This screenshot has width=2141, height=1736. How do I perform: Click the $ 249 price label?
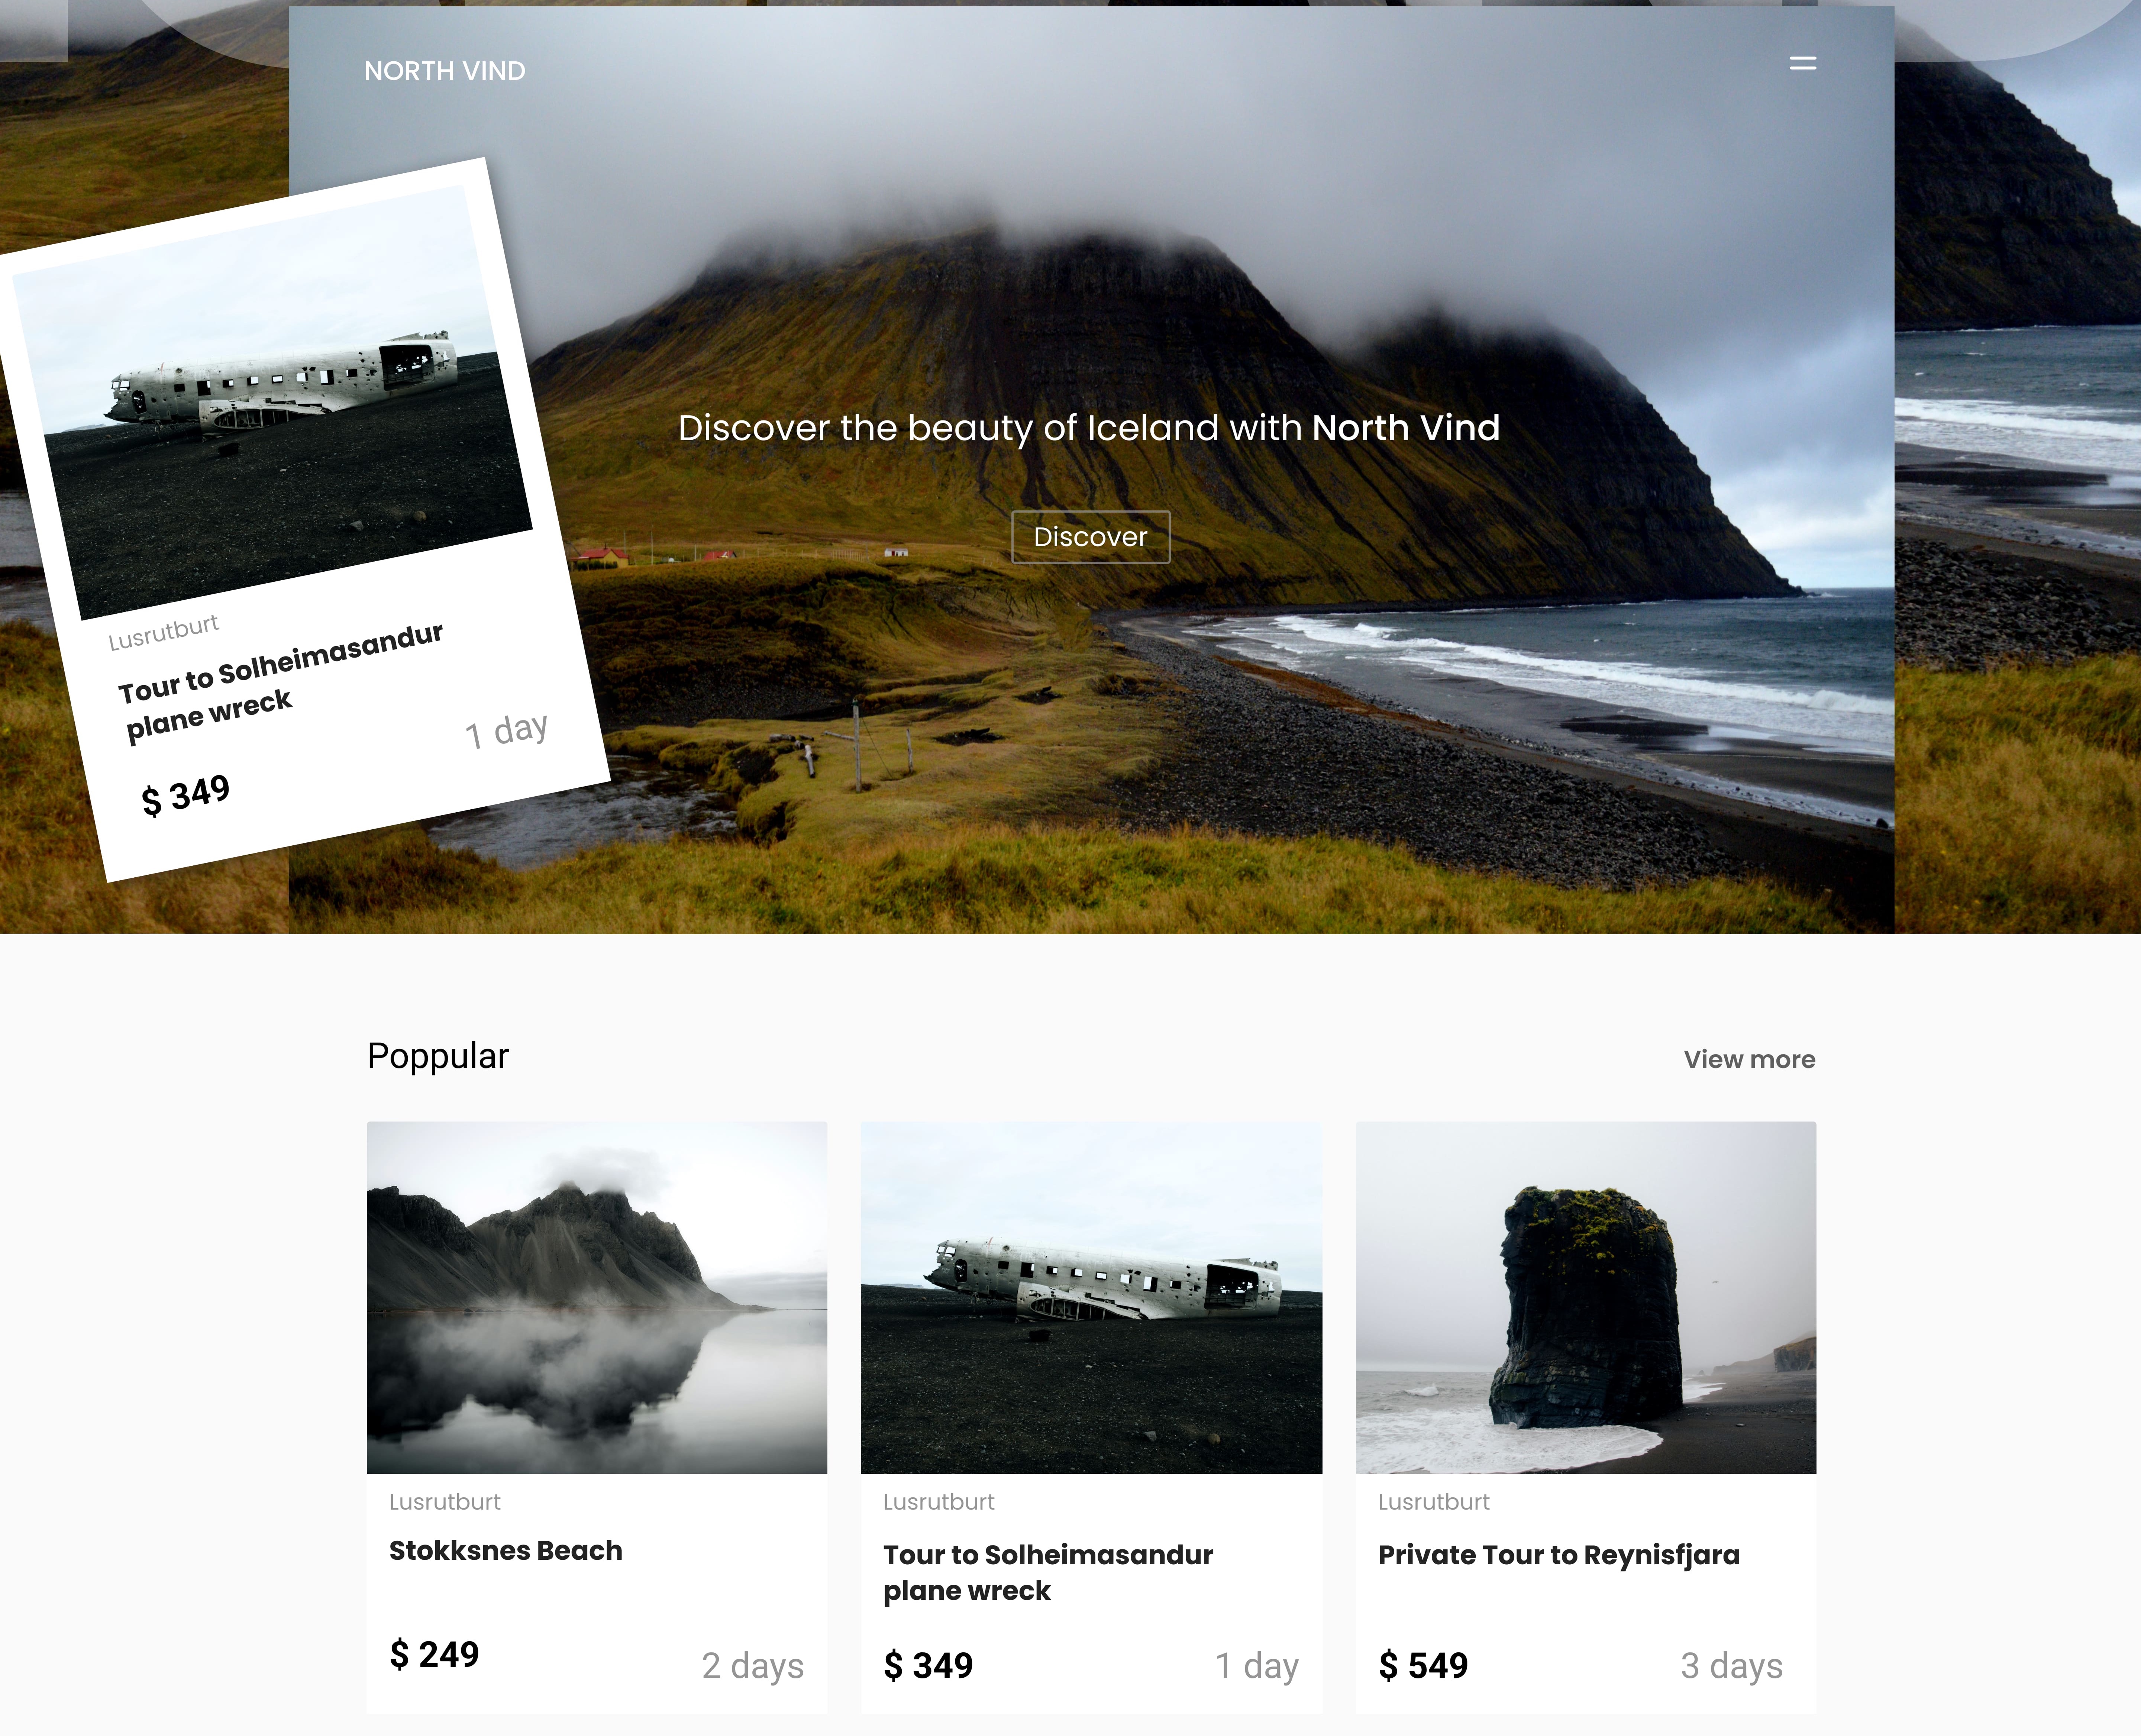434,1655
